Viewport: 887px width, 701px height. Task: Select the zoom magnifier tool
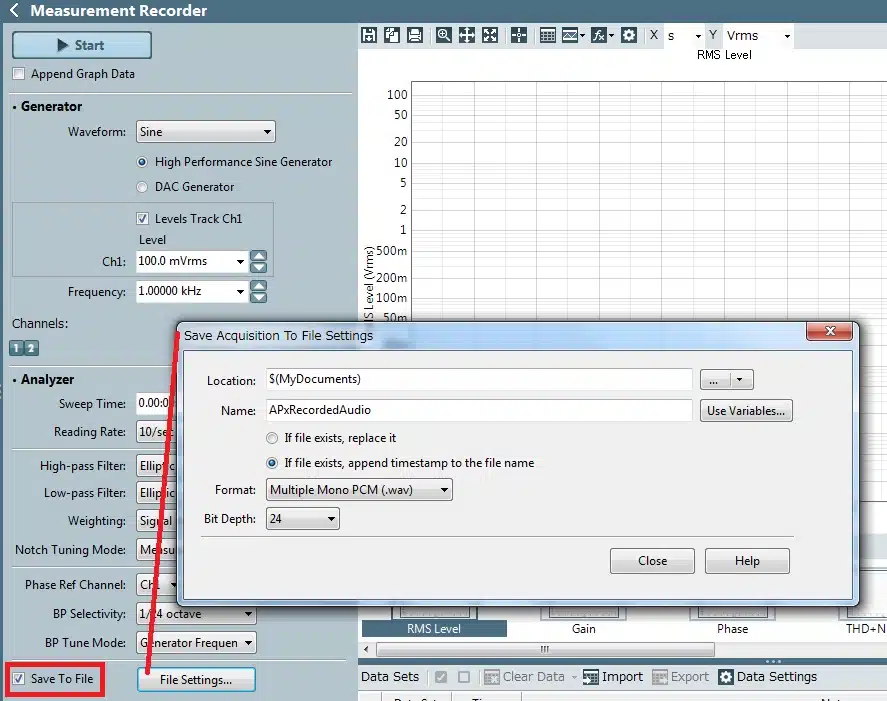click(443, 35)
